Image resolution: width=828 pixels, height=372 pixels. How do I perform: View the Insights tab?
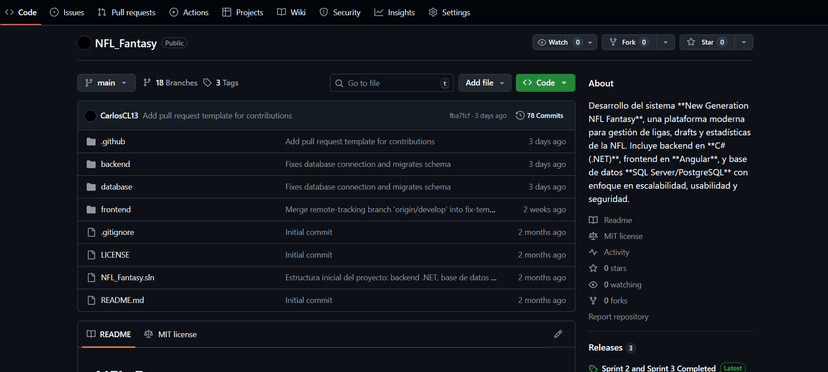tap(394, 12)
